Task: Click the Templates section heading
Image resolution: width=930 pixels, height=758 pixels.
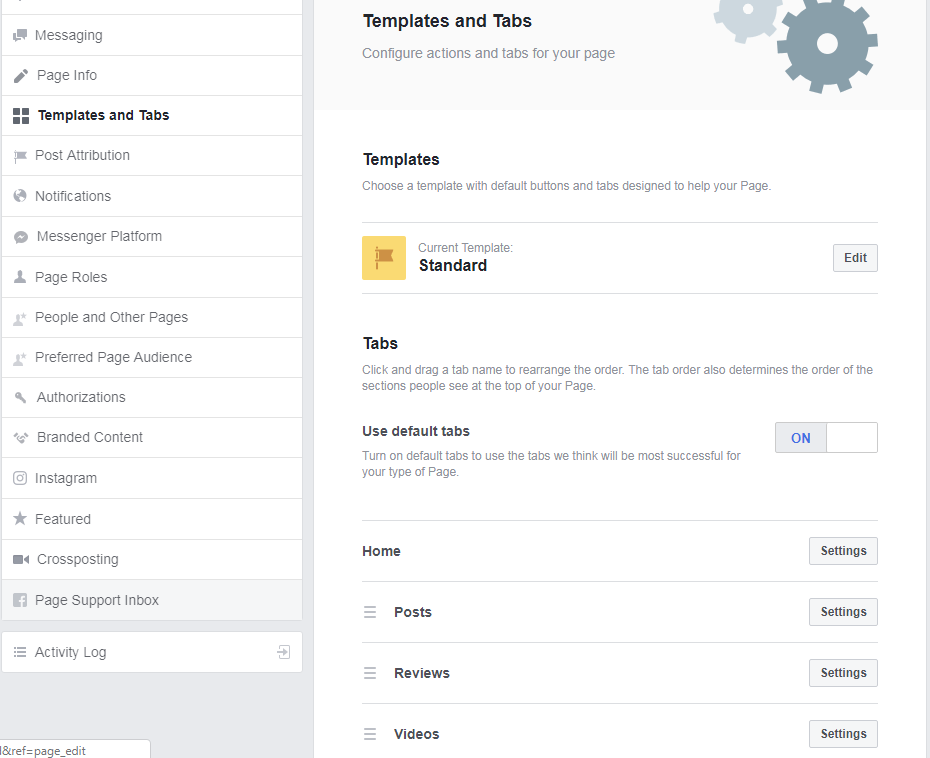Action: pos(401,160)
